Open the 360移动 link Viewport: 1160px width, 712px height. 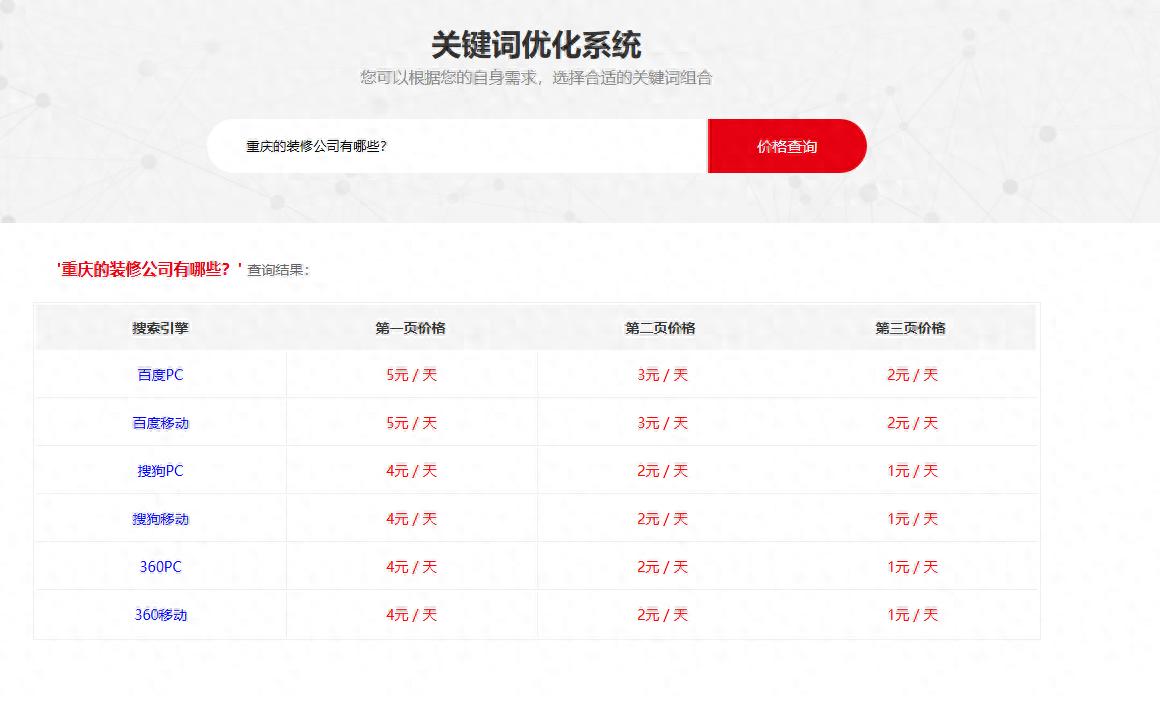click(160, 614)
